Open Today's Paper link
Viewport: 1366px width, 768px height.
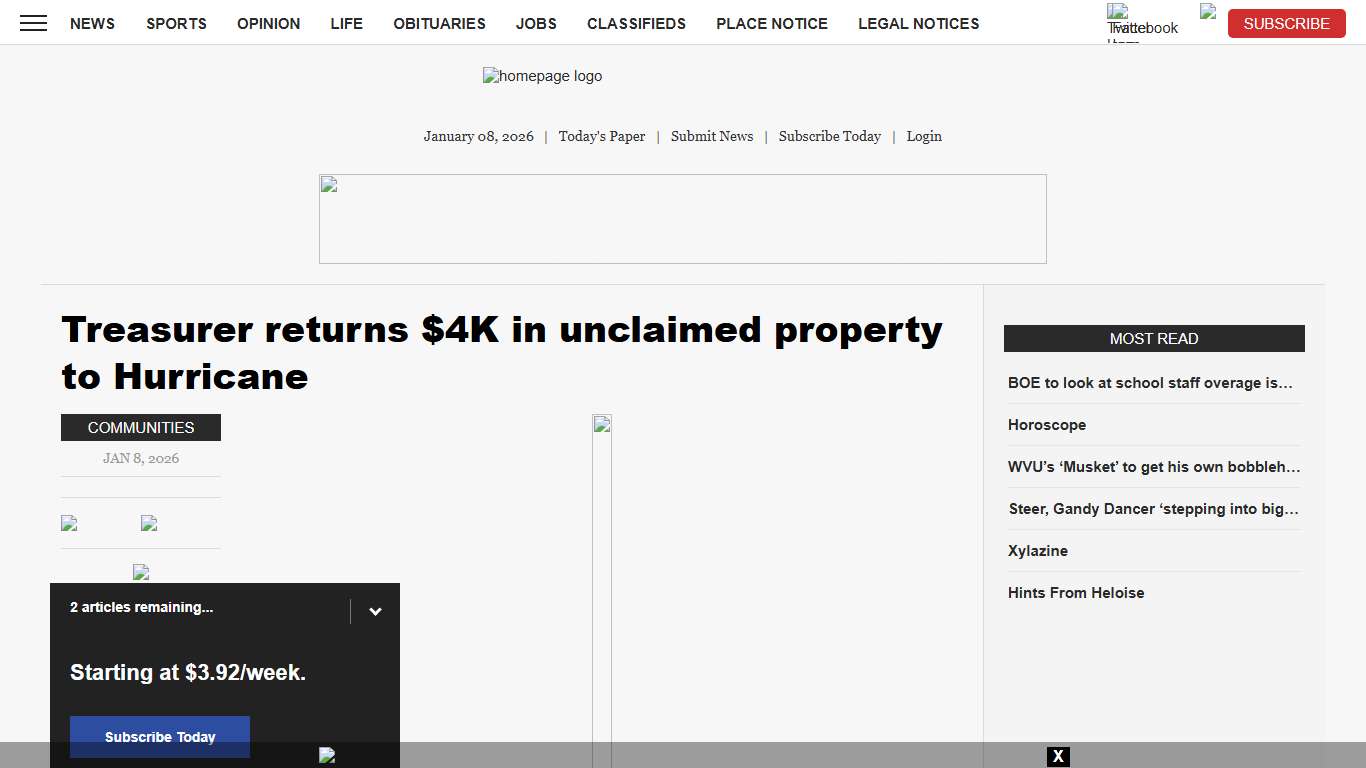coord(602,136)
